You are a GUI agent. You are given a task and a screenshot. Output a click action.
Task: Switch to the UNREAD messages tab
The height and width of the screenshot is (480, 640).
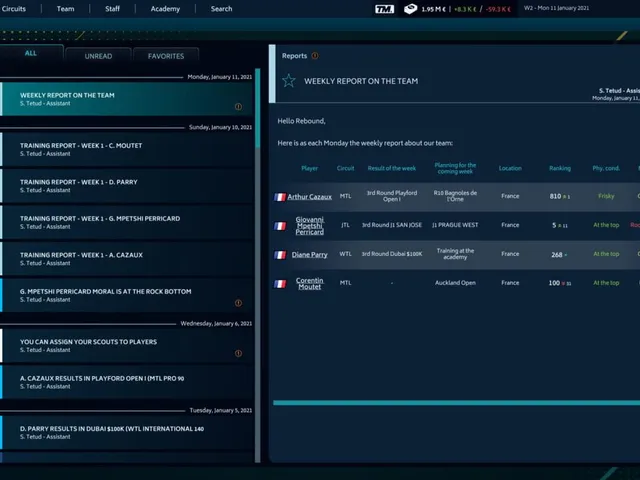(98, 56)
